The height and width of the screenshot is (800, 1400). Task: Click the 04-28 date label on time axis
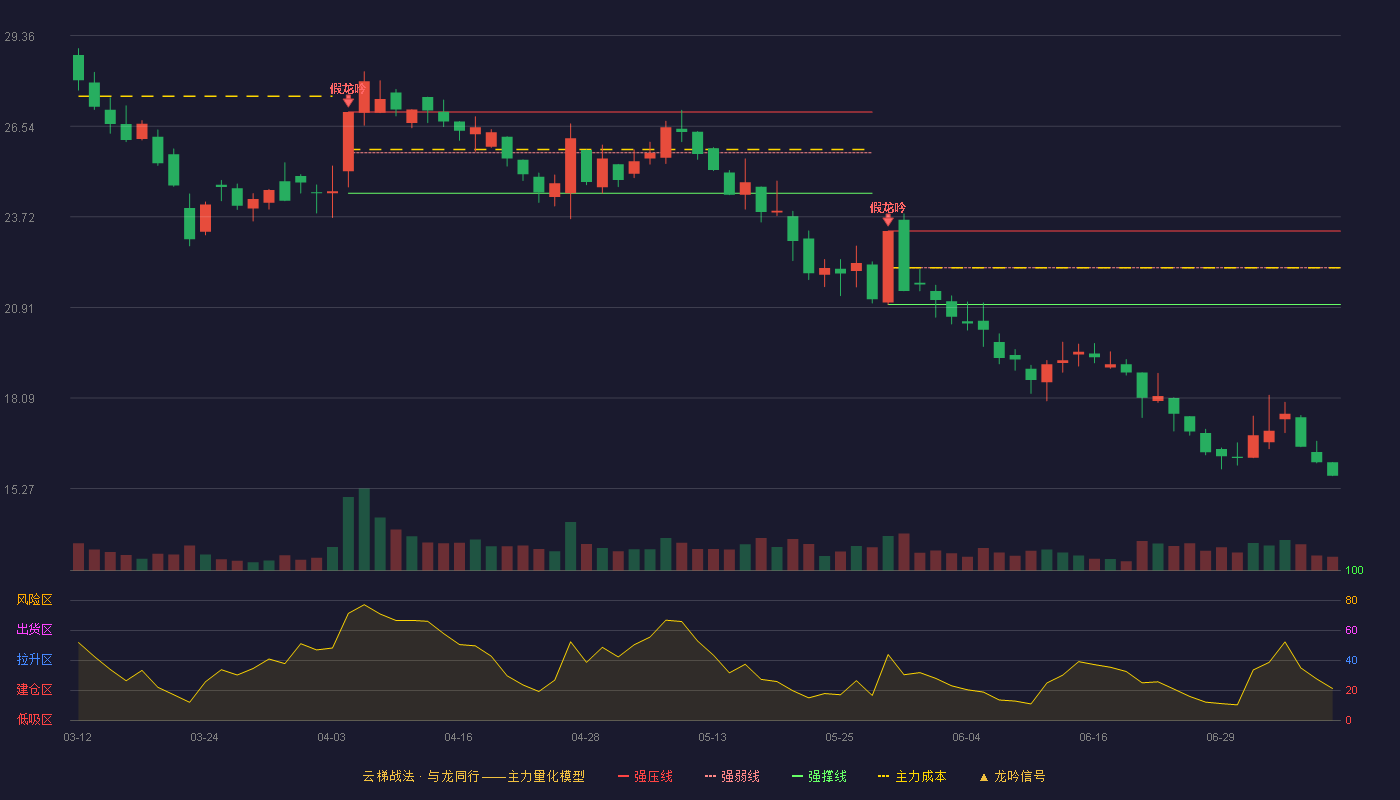(585, 737)
